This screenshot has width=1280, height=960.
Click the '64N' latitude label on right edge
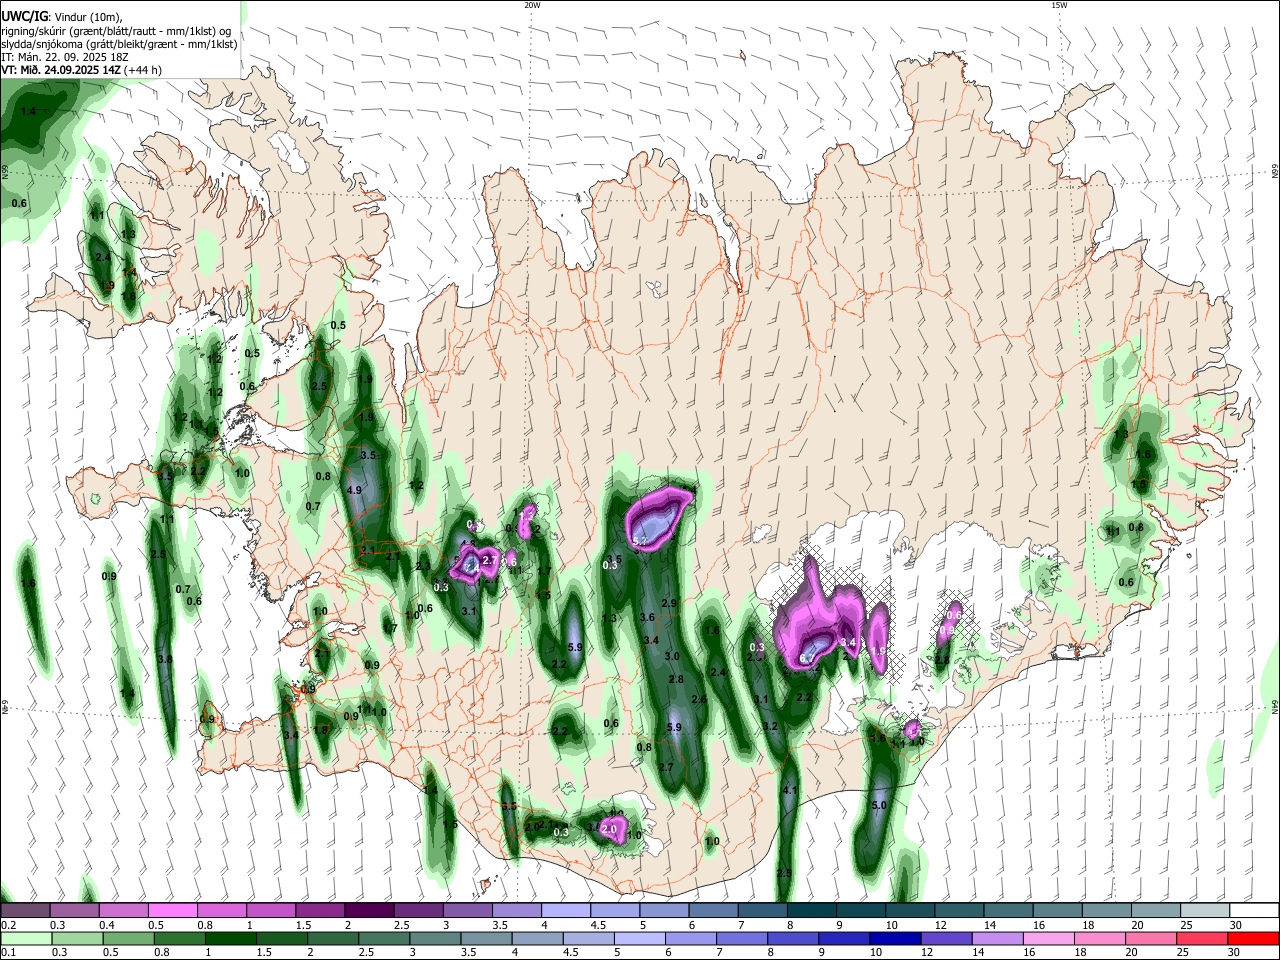[1275, 706]
